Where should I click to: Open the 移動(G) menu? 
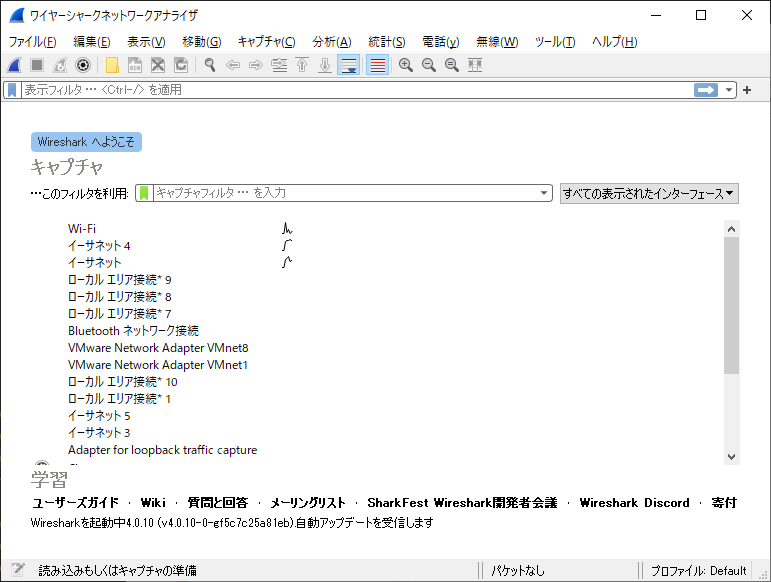click(202, 42)
